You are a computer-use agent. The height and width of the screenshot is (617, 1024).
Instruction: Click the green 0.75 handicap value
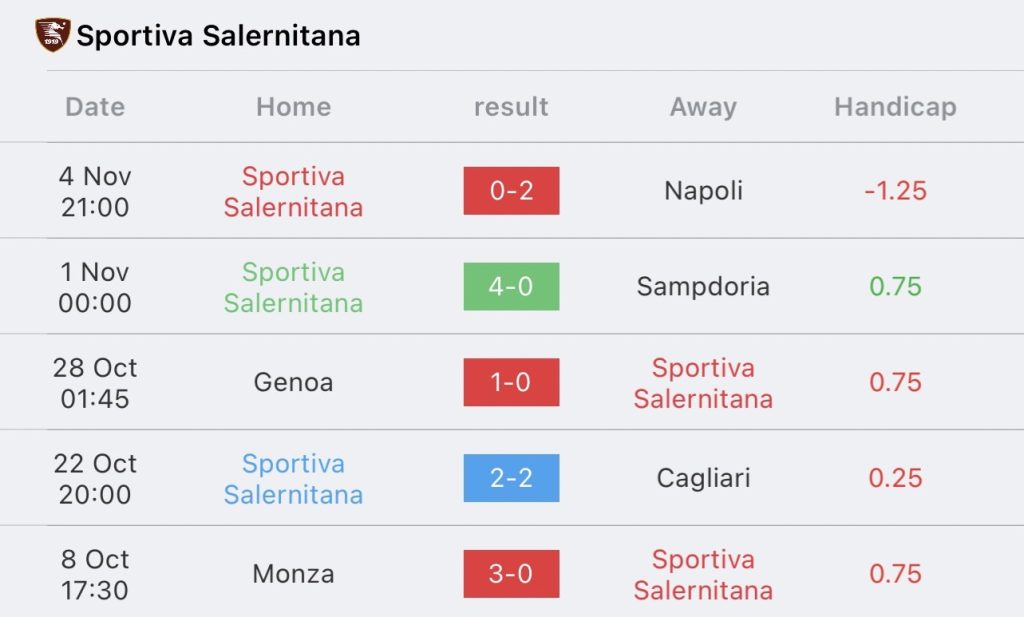click(x=895, y=286)
